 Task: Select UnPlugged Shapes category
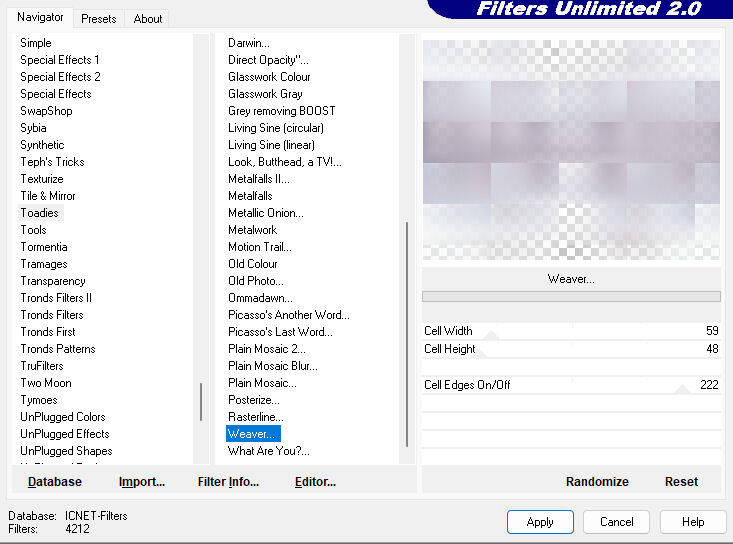tap(66, 451)
